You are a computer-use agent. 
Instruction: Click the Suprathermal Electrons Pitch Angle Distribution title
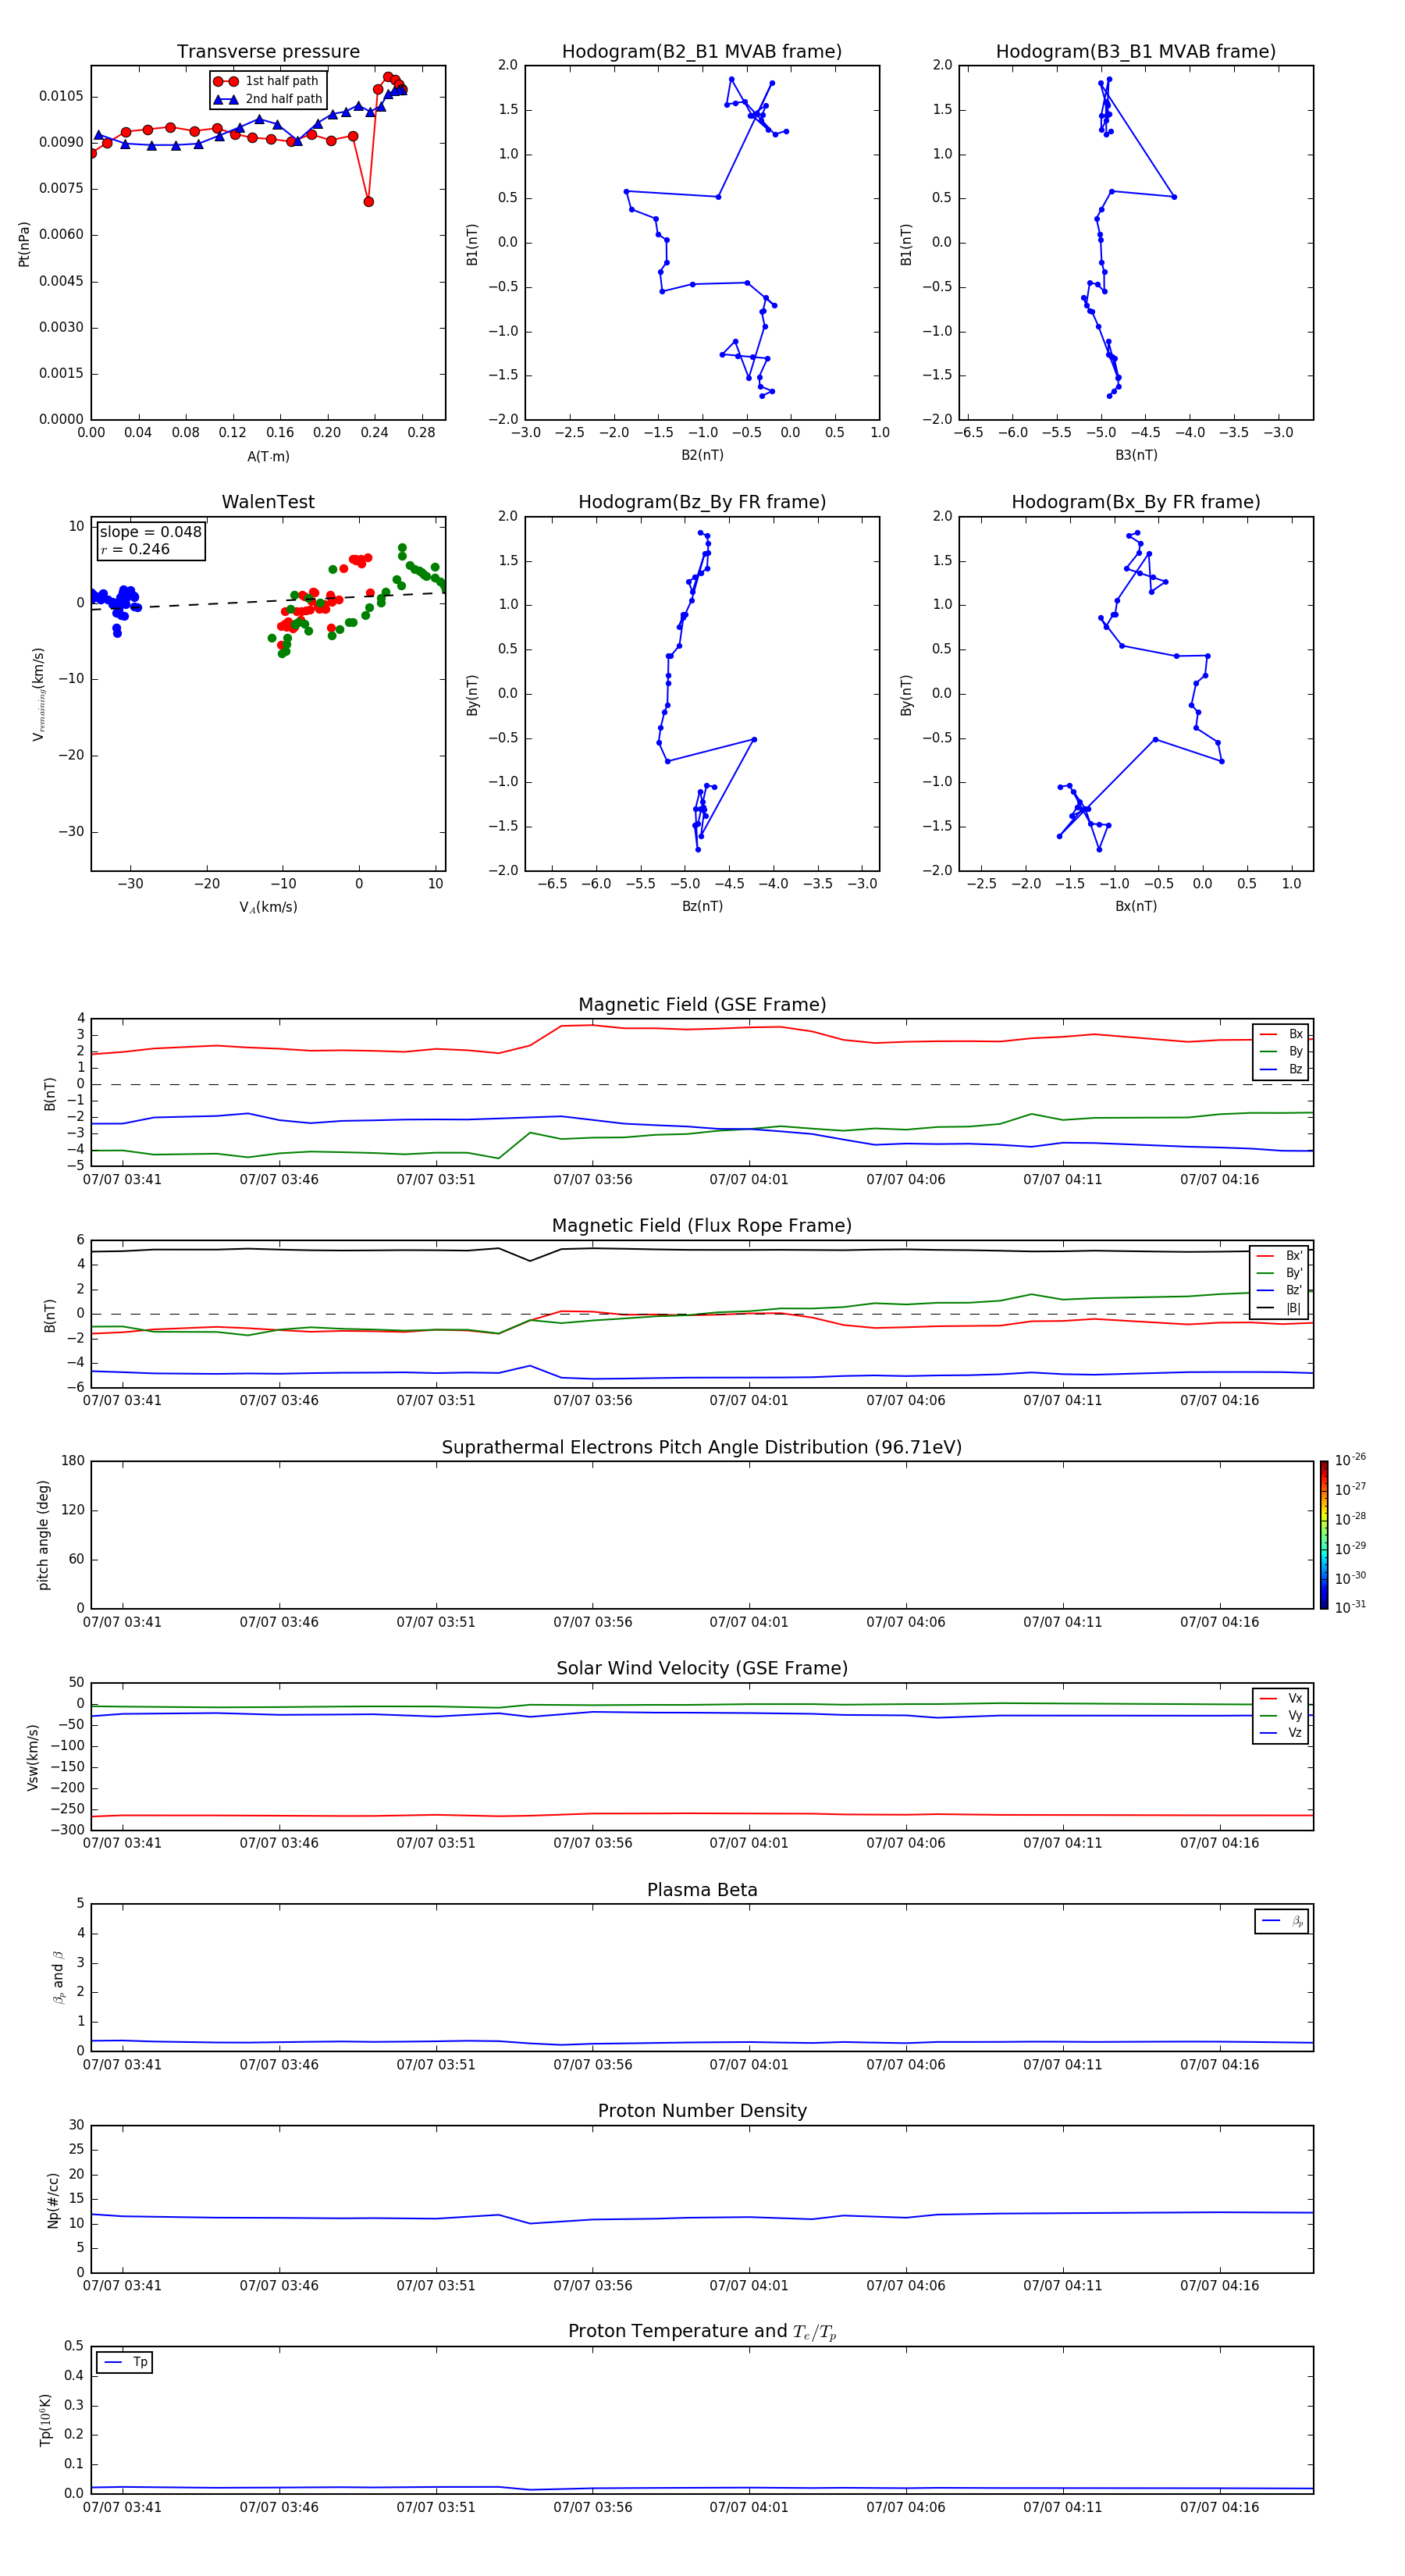701,1447
